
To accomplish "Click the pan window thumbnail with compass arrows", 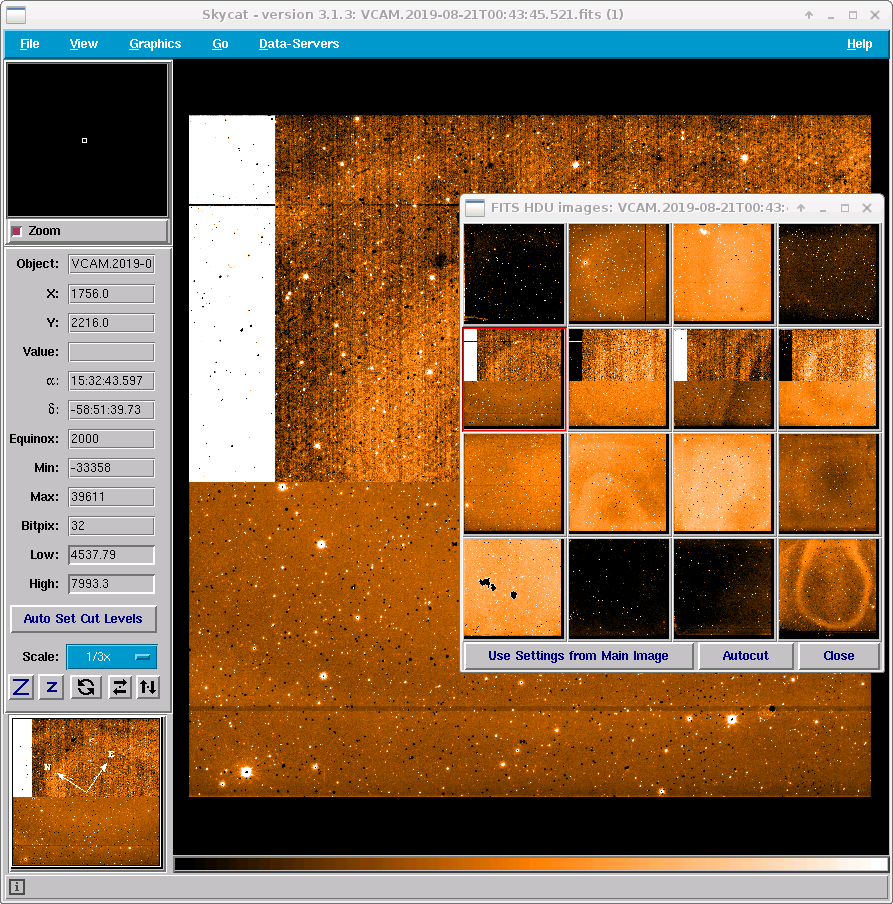I will click(86, 791).
